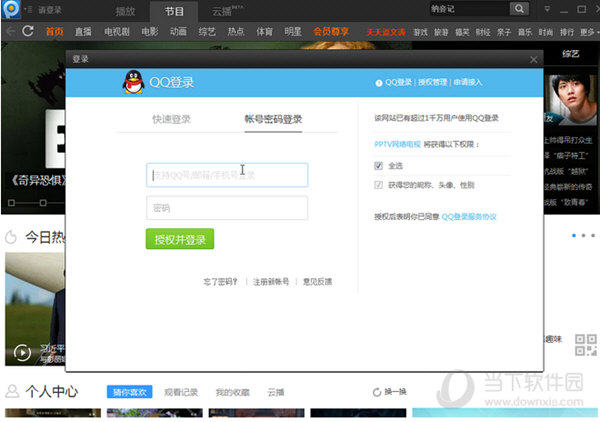Select the 我的收藏 tab
Screen dimensions: 600x422
pyautogui.click(x=233, y=392)
